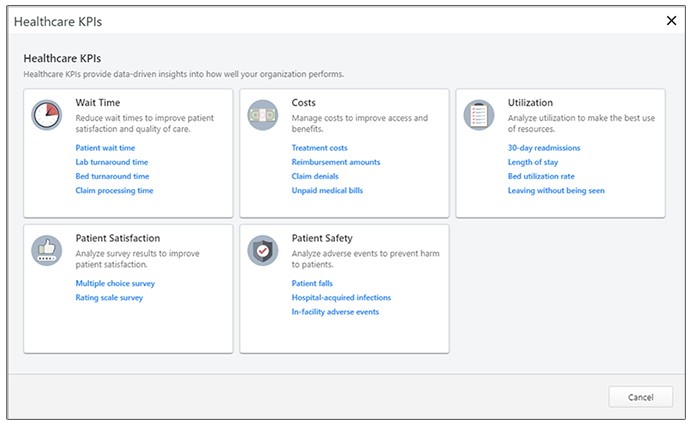Open Multiple choice survey link
Screen dimensions: 690x425
[115, 284]
